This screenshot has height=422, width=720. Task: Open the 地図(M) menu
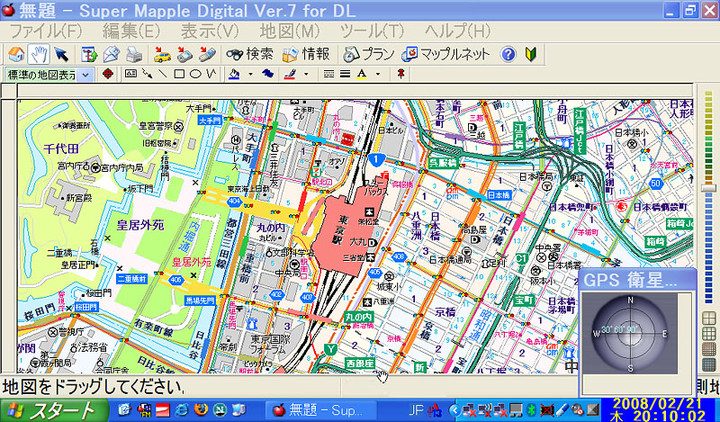pyautogui.click(x=290, y=32)
